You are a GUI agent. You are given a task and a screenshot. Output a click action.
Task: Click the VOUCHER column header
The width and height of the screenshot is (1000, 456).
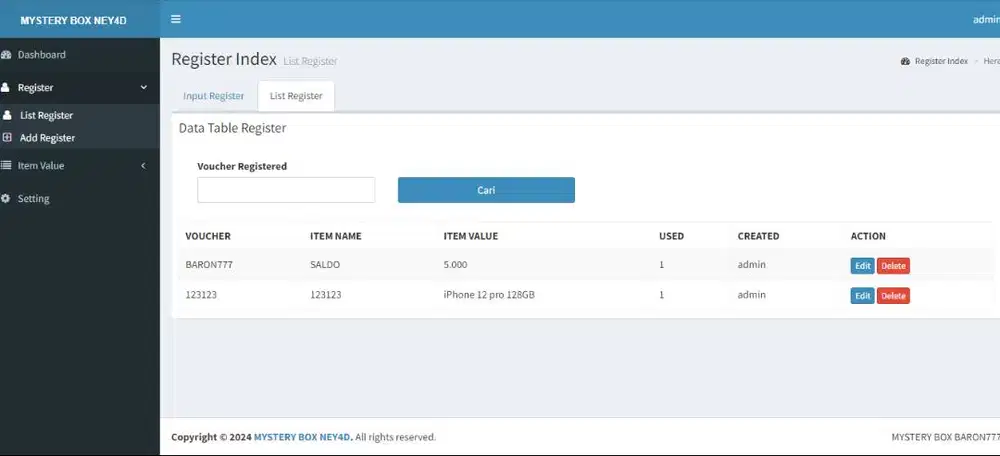tap(208, 236)
